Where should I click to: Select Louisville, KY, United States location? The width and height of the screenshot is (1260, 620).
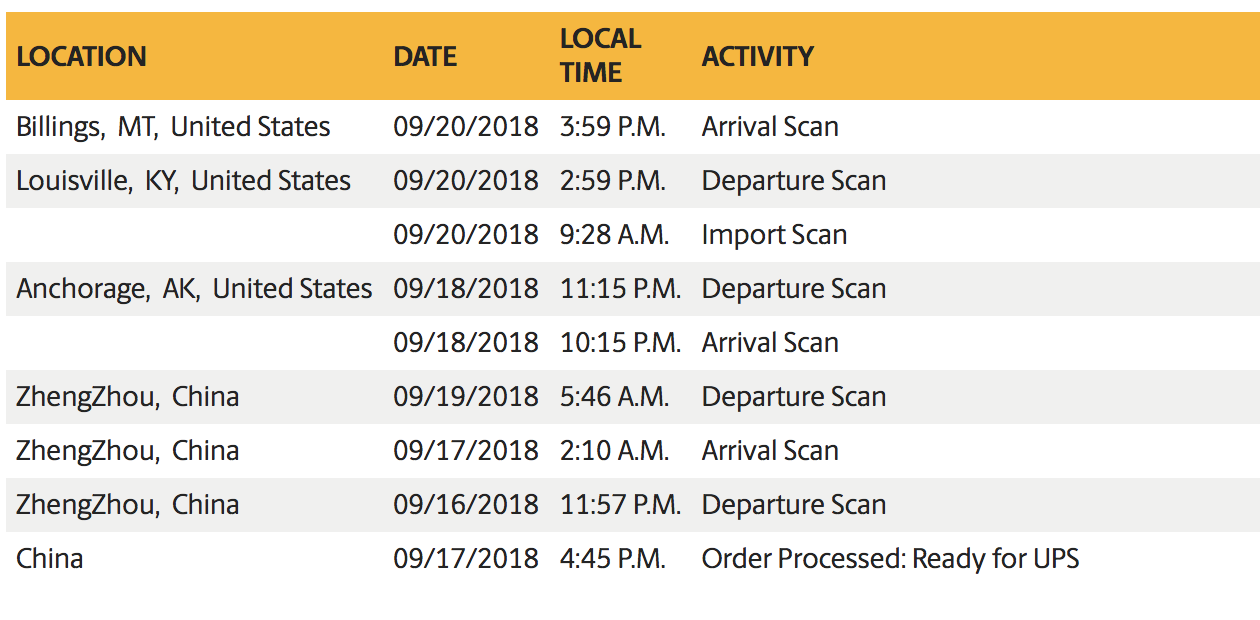[x=183, y=181]
